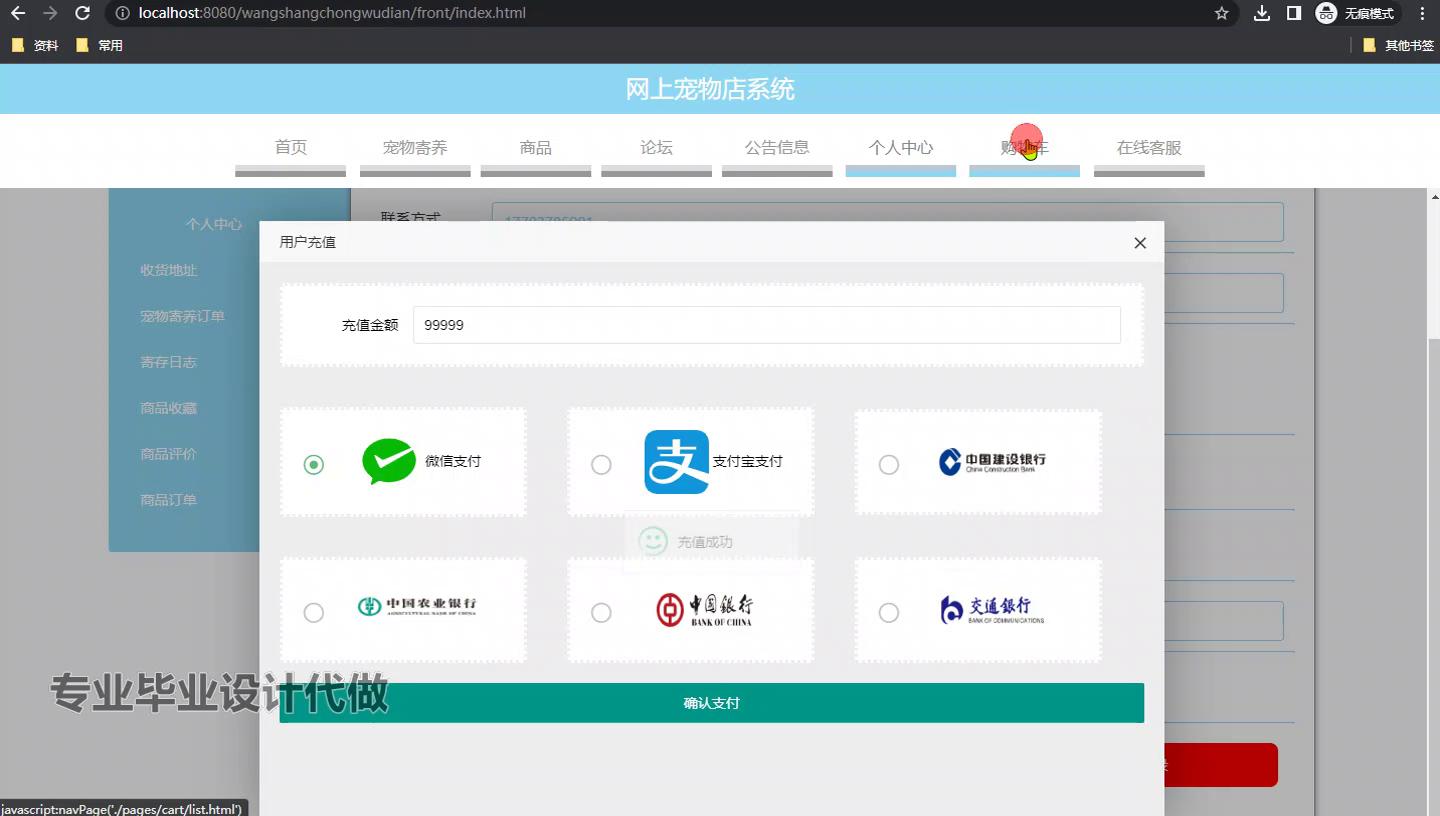Click the 微信支付 label text
This screenshot has width=1440, height=816.
pyautogui.click(x=453, y=461)
